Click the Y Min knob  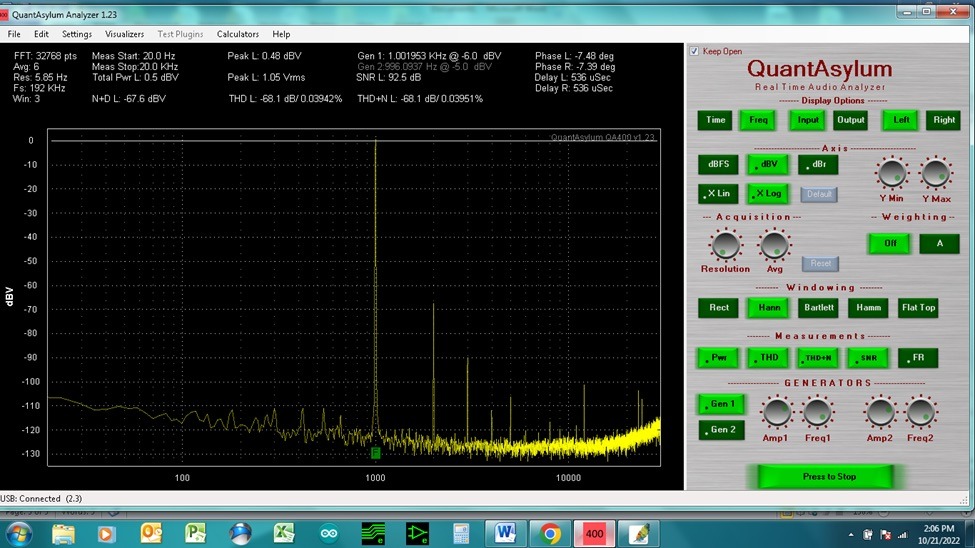(892, 174)
